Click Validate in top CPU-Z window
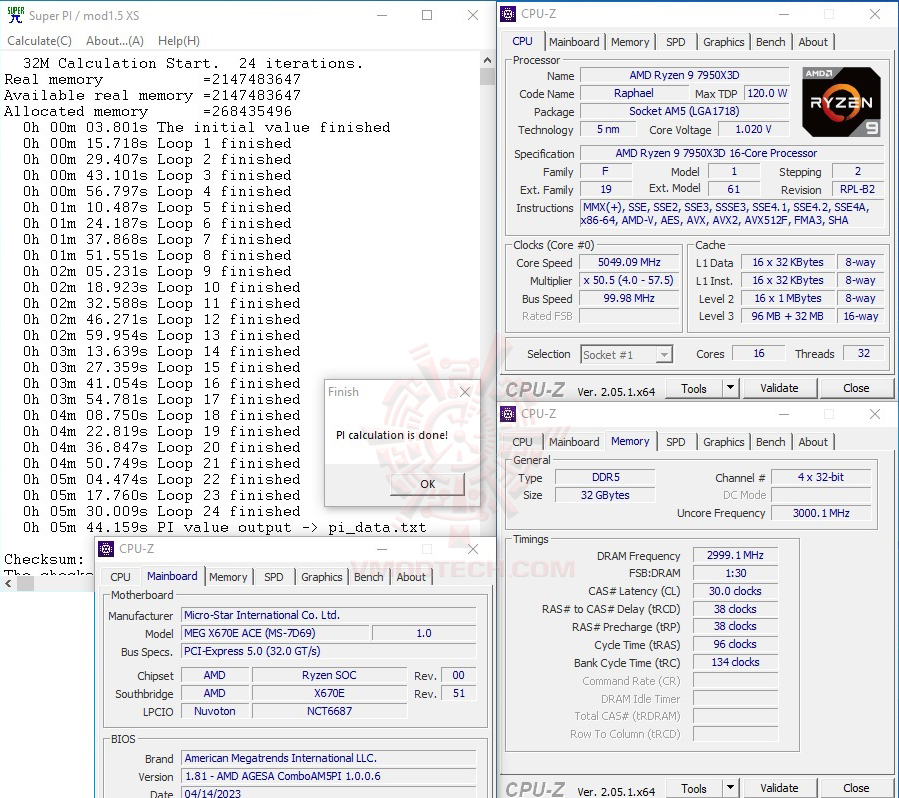This screenshot has width=899, height=798. pyautogui.click(x=779, y=388)
